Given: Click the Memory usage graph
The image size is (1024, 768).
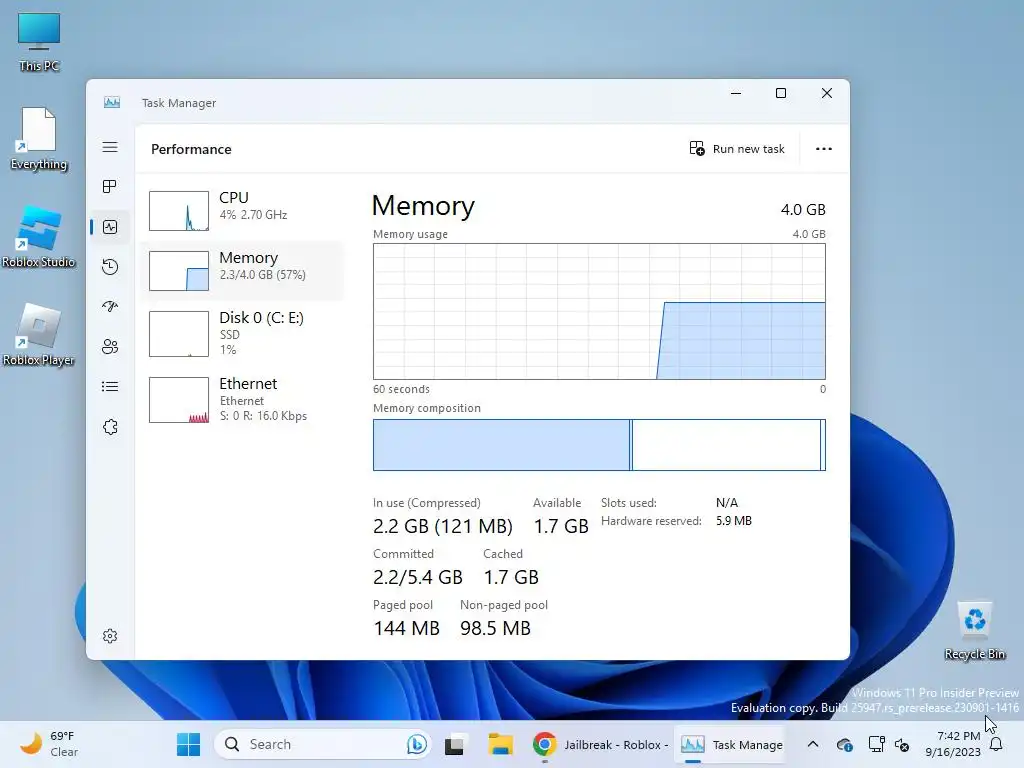Looking at the screenshot, I should (599, 312).
